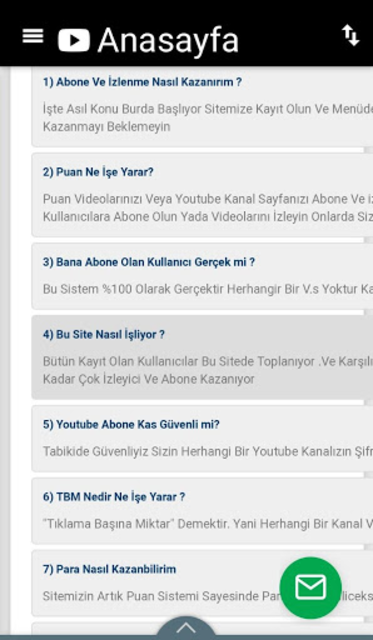Image resolution: width=373 pixels, height=640 pixels.
Task: Open "Abone Ve İzlenme Nasıl Kazanırım ?" question
Action: click(x=142, y=82)
